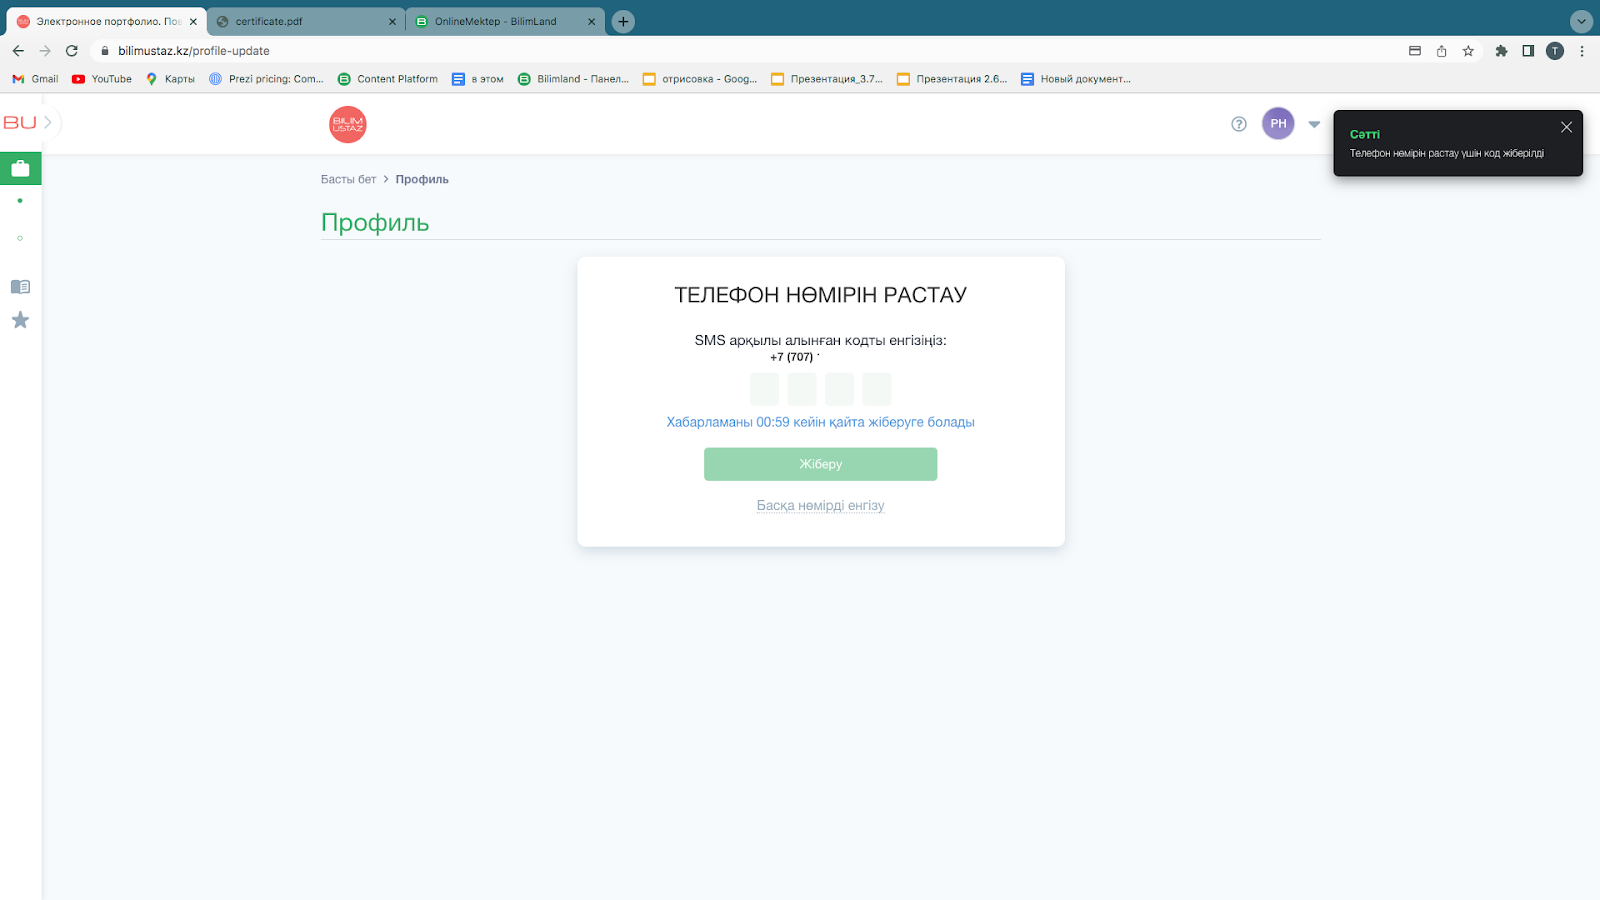Focus the third SMS code box

point(840,389)
